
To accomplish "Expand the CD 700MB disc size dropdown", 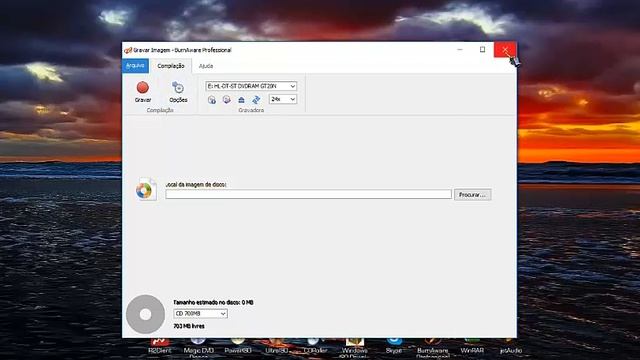I will pos(200,313).
